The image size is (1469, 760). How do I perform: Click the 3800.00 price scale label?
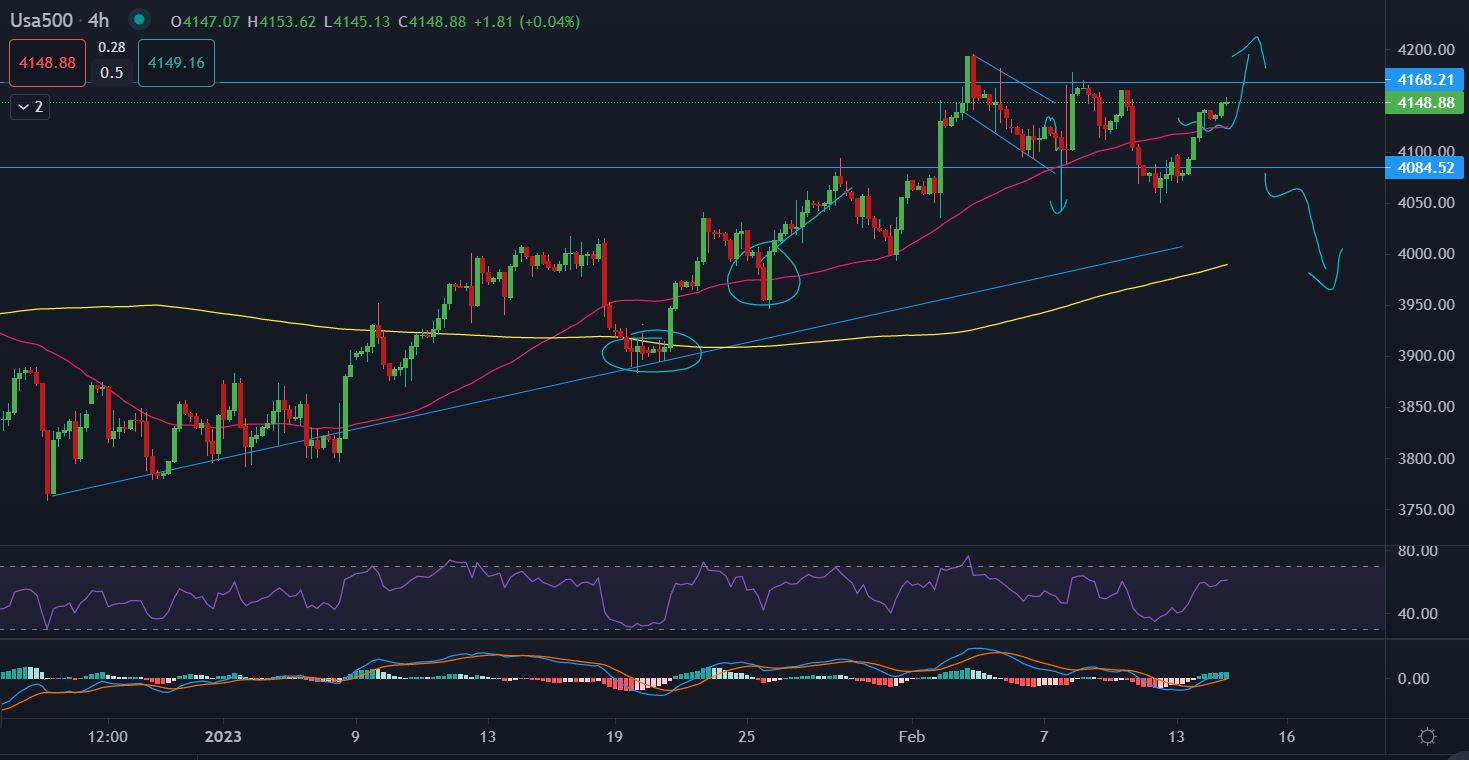tap(1424, 459)
